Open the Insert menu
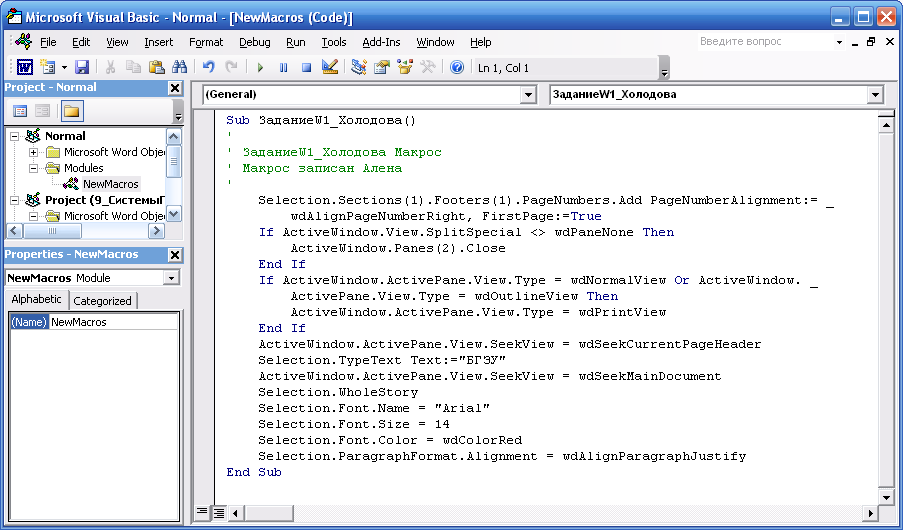Image resolution: width=903 pixels, height=530 pixels. [x=158, y=42]
